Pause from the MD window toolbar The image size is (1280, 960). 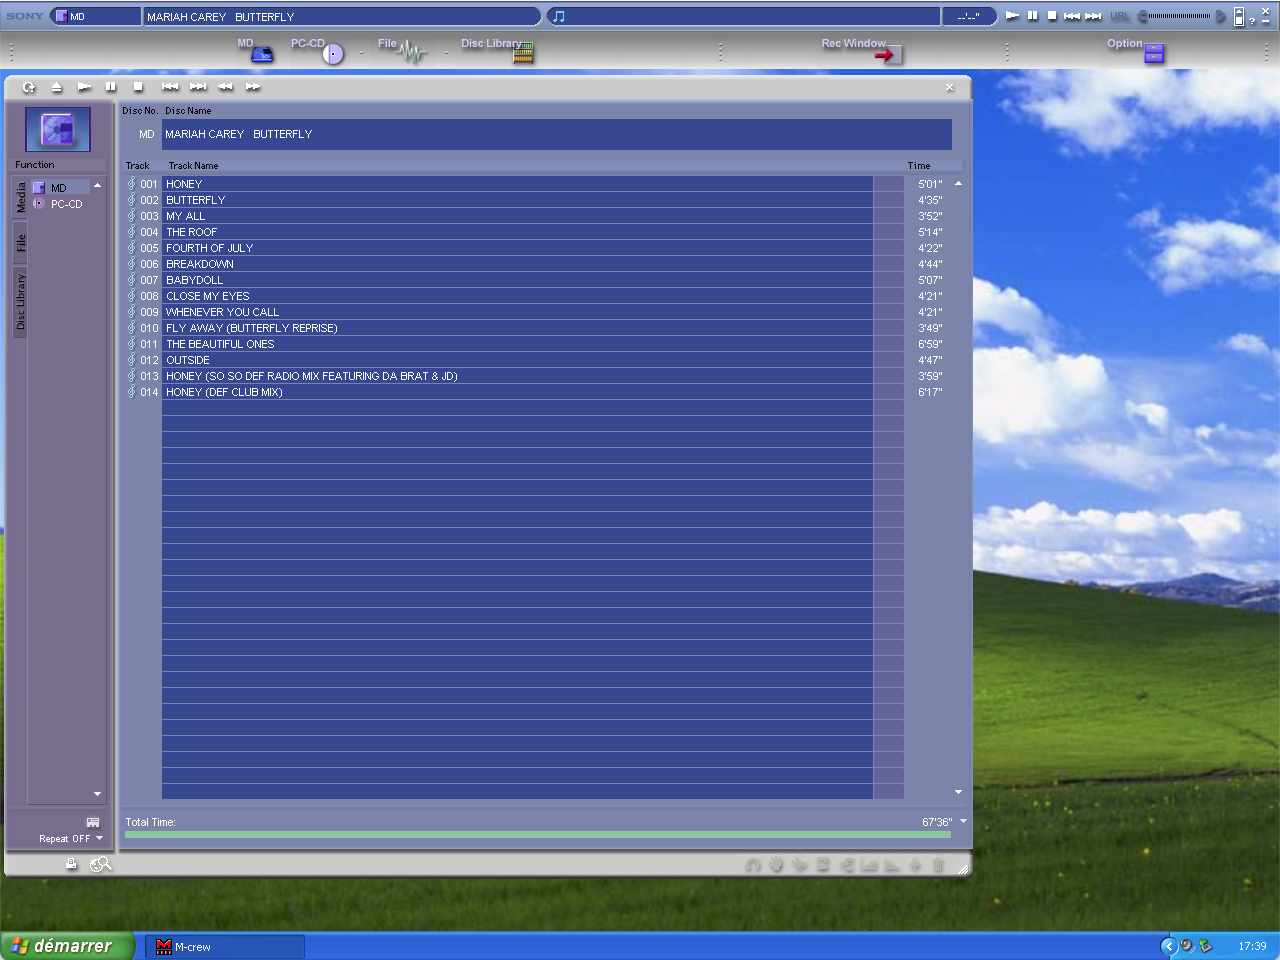click(x=111, y=87)
